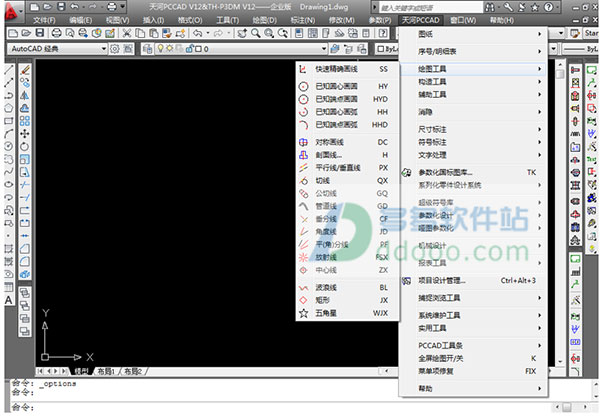Open the Layer Properties Manager icon
The height and width of the screenshot is (417, 600).
pyautogui.click(x=147, y=49)
